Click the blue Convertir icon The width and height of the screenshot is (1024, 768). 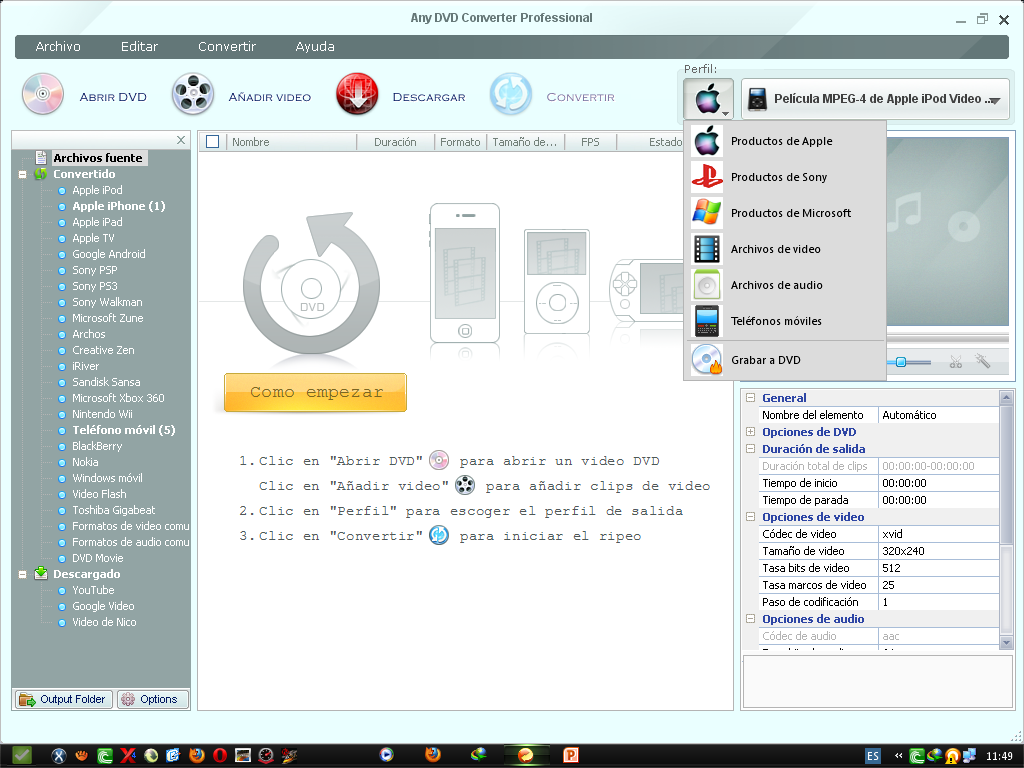click(x=511, y=95)
